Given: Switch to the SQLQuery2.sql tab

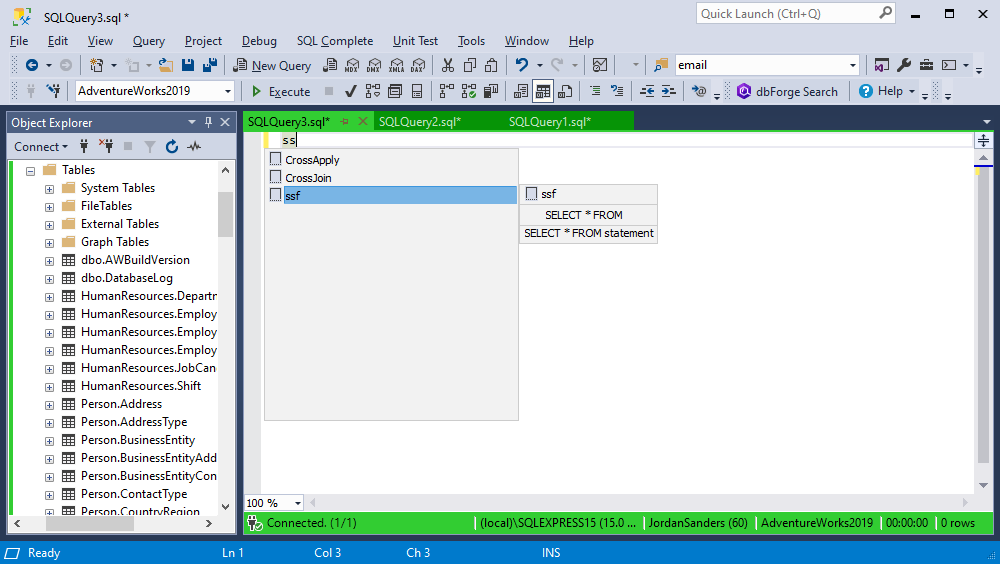Looking at the screenshot, I should pyautogui.click(x=420, y=121).
